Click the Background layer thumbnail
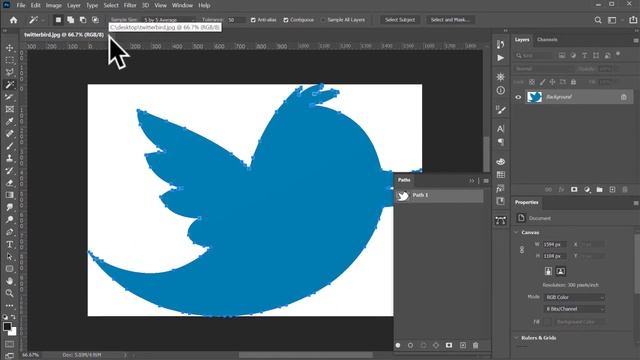 (534, 97)
